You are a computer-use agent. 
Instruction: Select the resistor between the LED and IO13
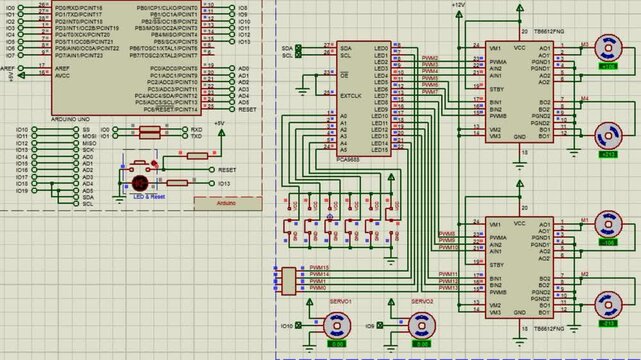[177, 183]
